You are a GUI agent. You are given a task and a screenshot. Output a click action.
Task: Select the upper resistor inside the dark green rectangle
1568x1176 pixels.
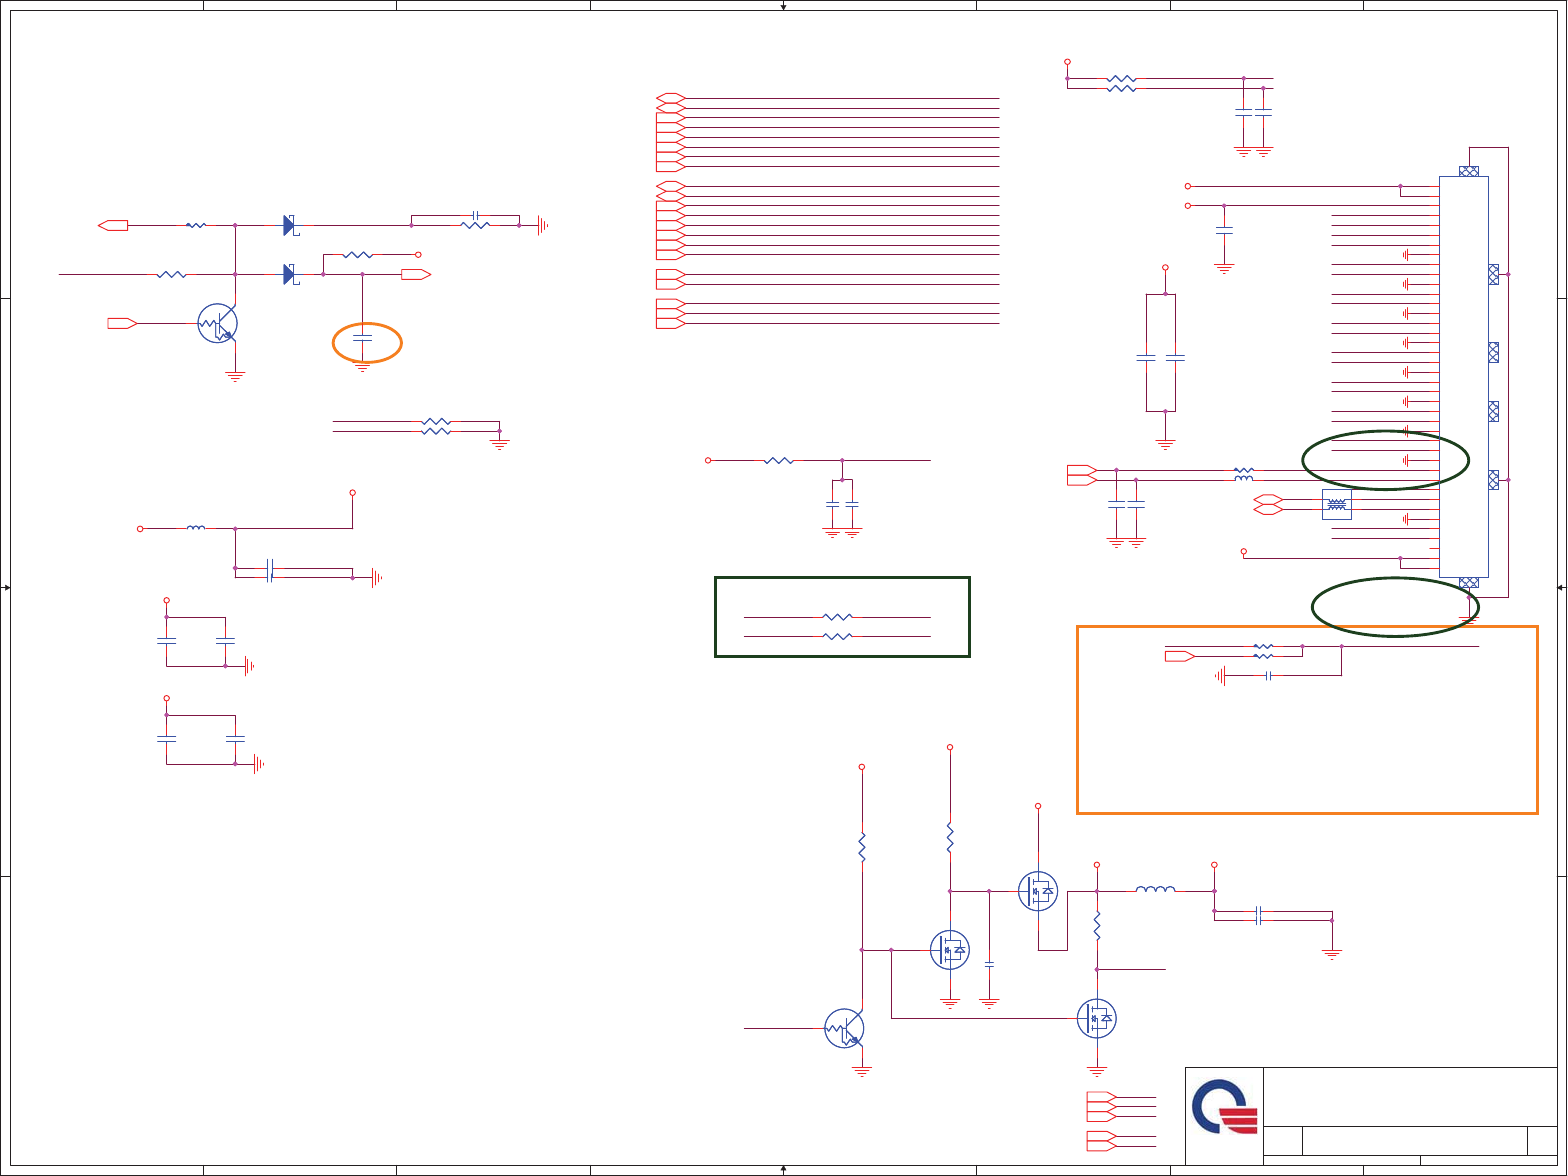click(837, 617)
